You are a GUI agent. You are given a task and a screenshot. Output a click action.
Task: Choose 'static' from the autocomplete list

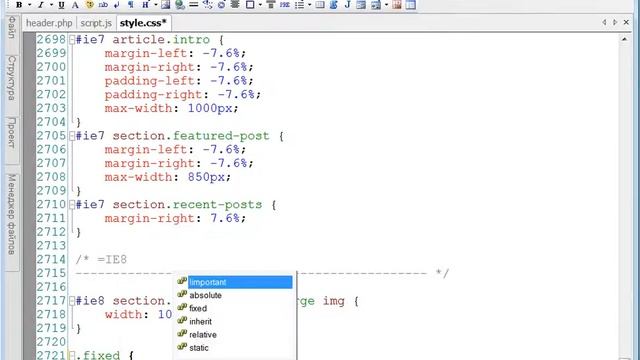[235, 347]
